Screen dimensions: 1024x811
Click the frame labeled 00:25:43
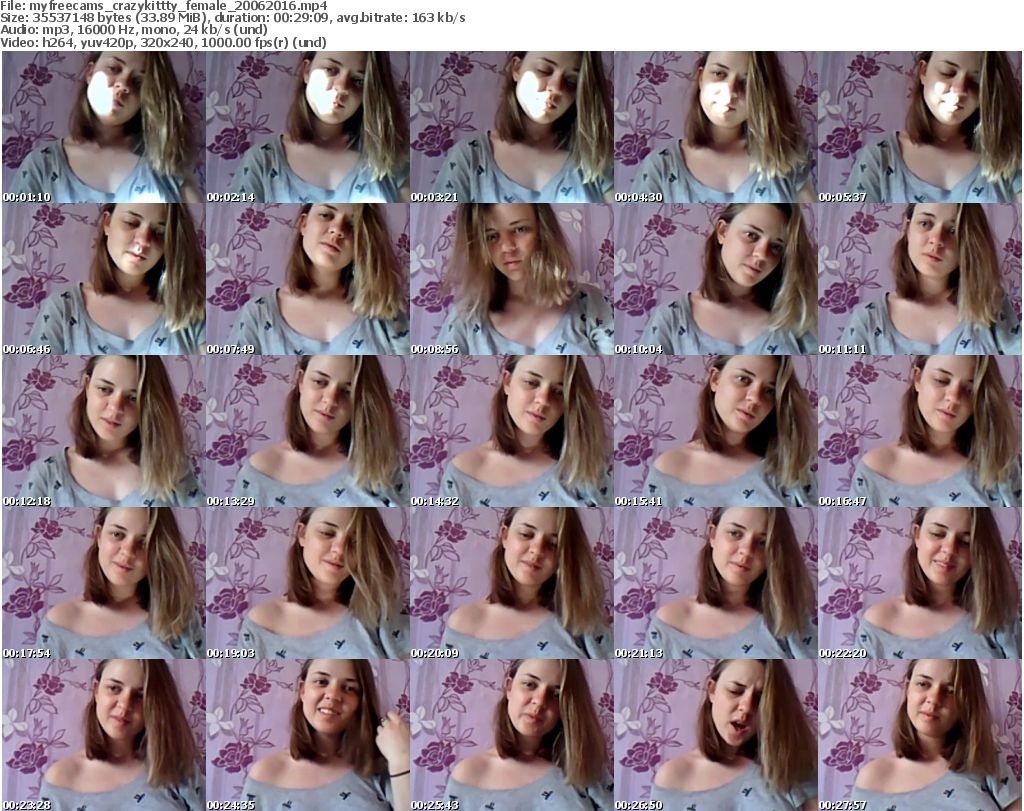pyautogui.click(x=511, y=735)
